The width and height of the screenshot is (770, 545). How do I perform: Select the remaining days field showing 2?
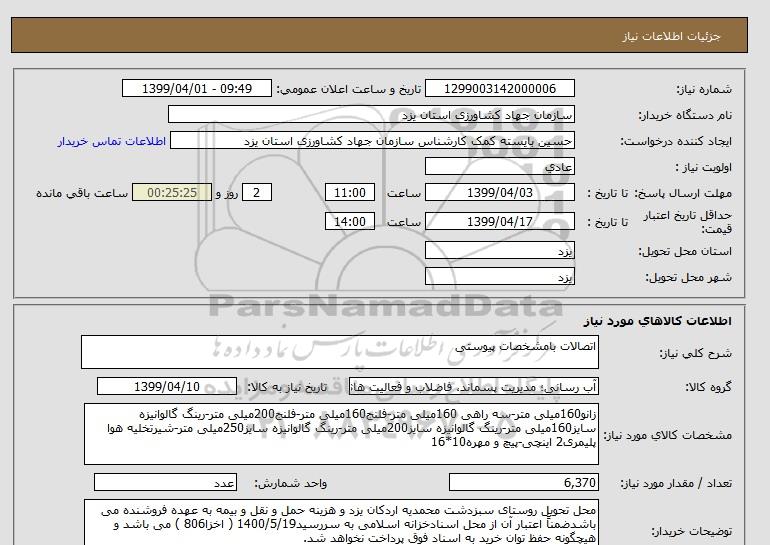tap(256, 192)
